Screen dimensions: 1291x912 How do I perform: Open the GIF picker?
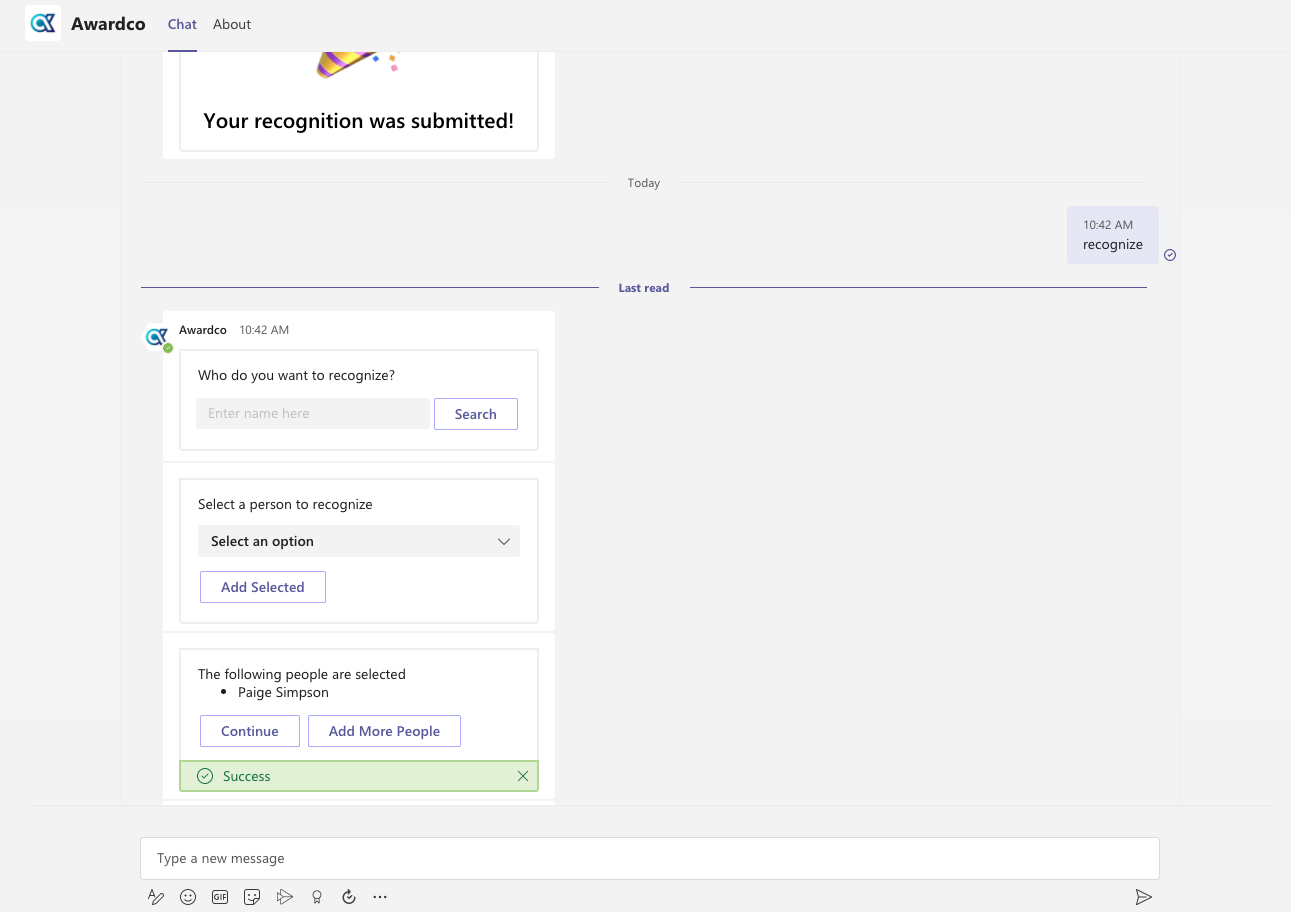tap(220, 897)
